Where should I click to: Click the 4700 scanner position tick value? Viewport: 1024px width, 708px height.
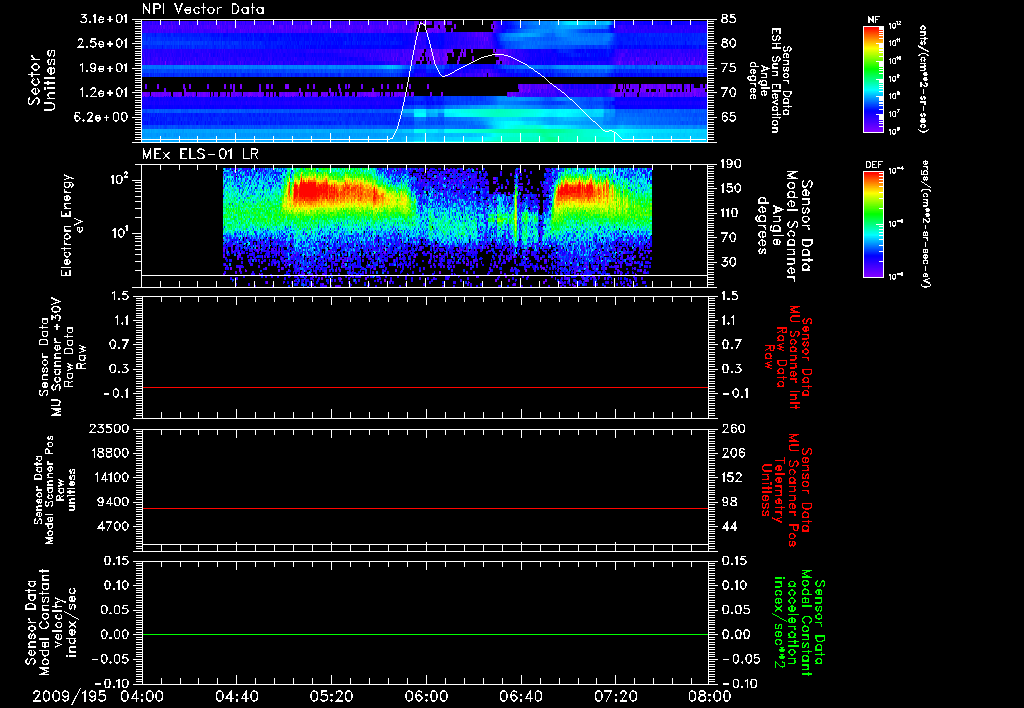(x=112, y=526)
